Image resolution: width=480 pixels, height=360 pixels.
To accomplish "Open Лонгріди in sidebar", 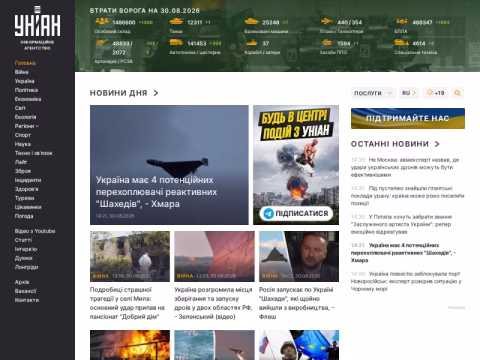I will point(26,267).
